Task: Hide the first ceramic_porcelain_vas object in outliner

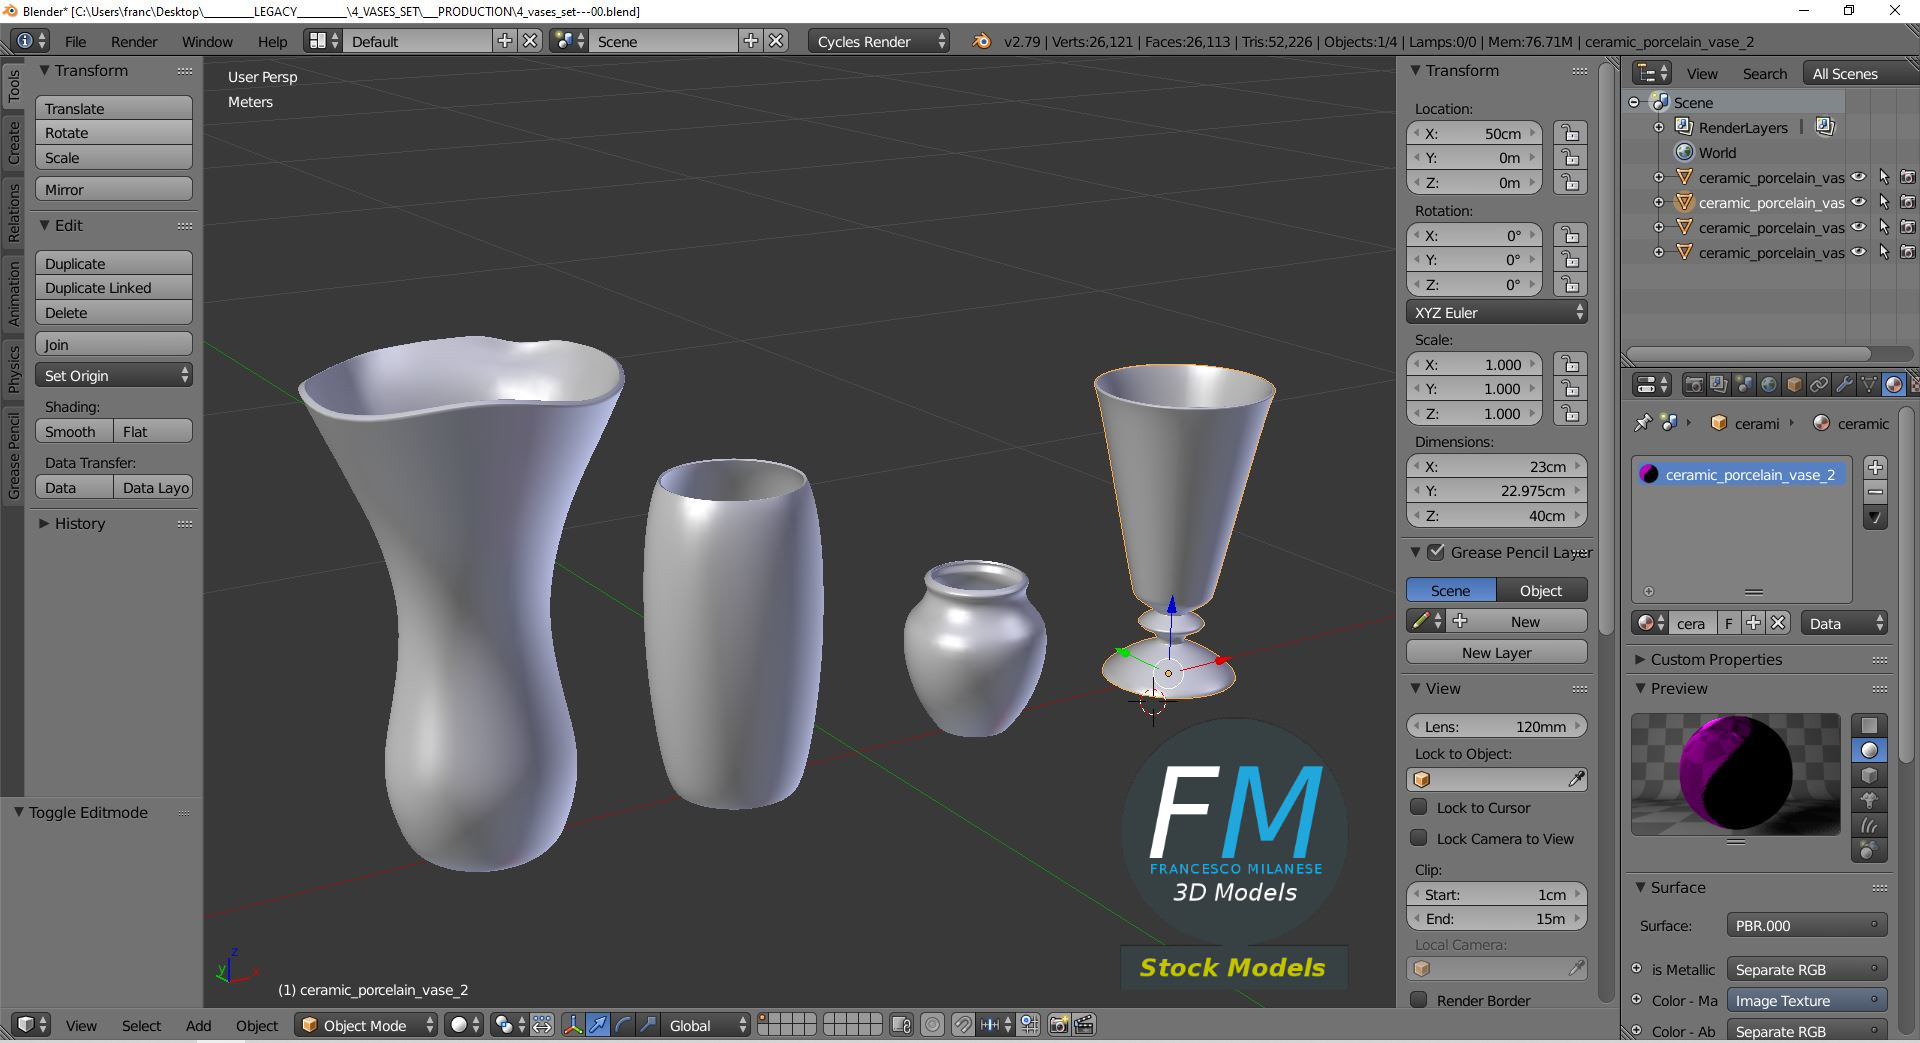Action: coord(1859,177)
